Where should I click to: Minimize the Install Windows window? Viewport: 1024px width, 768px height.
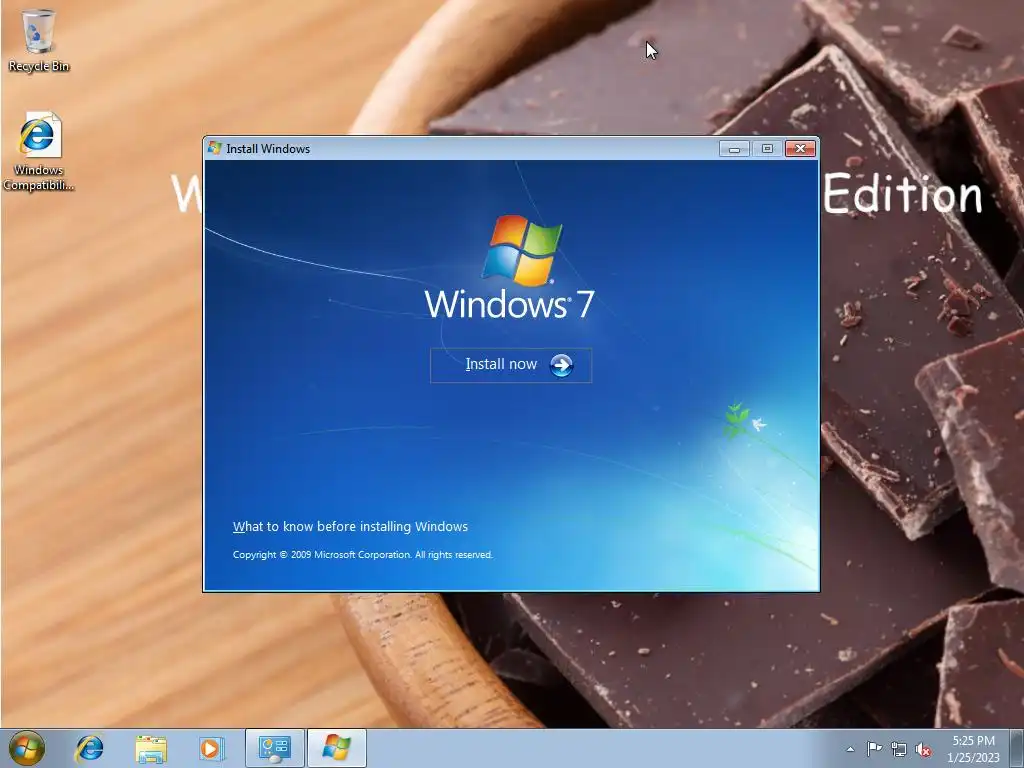734,149
